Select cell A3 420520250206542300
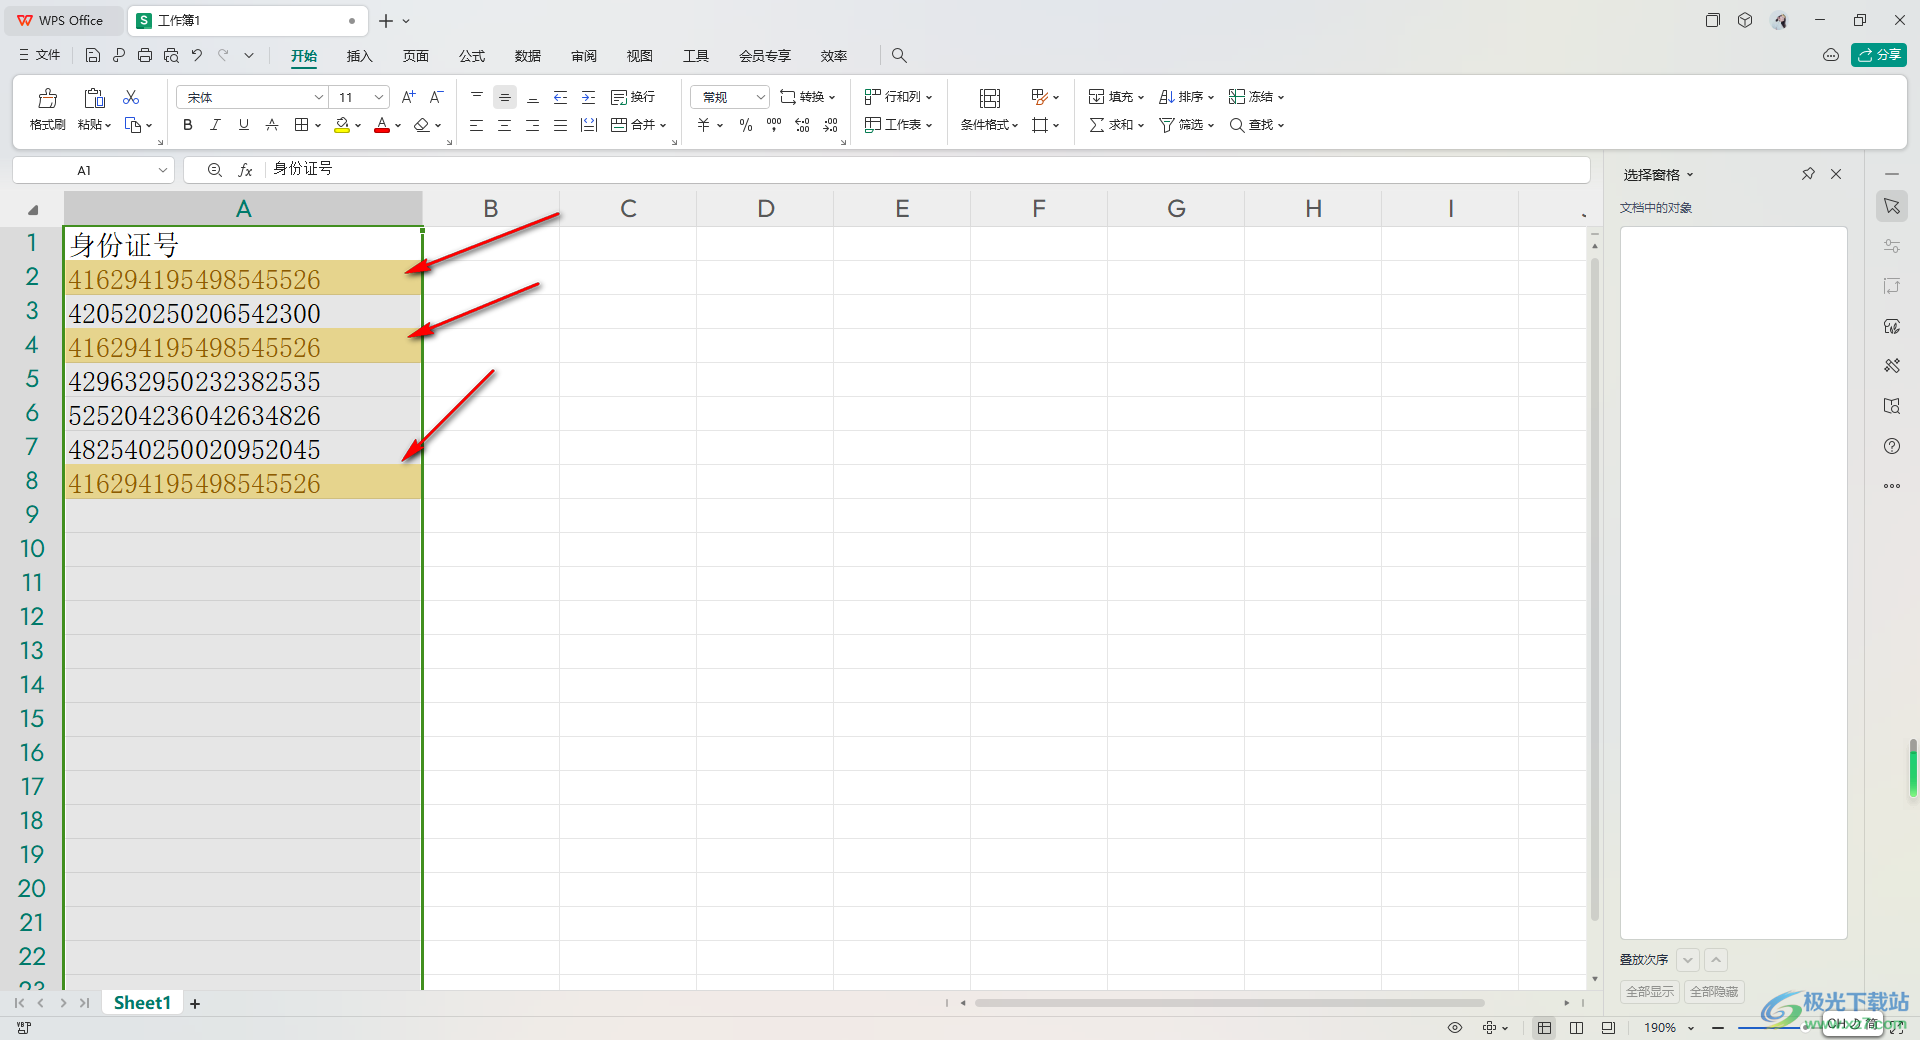The width and height of the screenshot is (1920, 1040). (x=243, y=313)
